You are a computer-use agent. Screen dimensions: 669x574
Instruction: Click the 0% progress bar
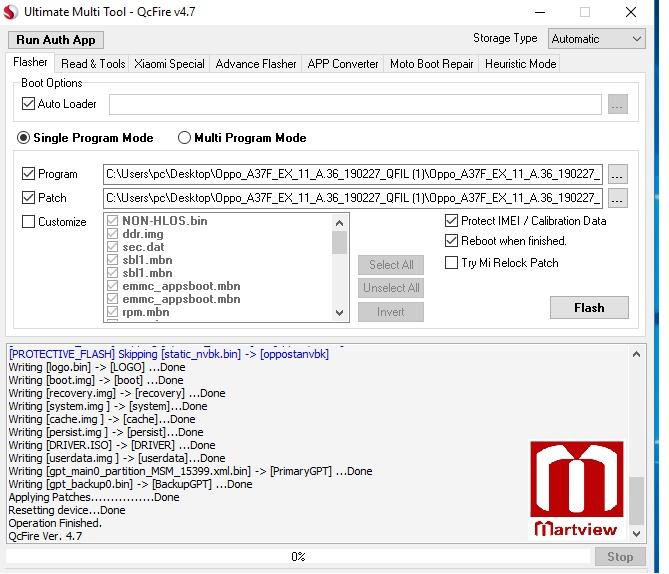299,557
